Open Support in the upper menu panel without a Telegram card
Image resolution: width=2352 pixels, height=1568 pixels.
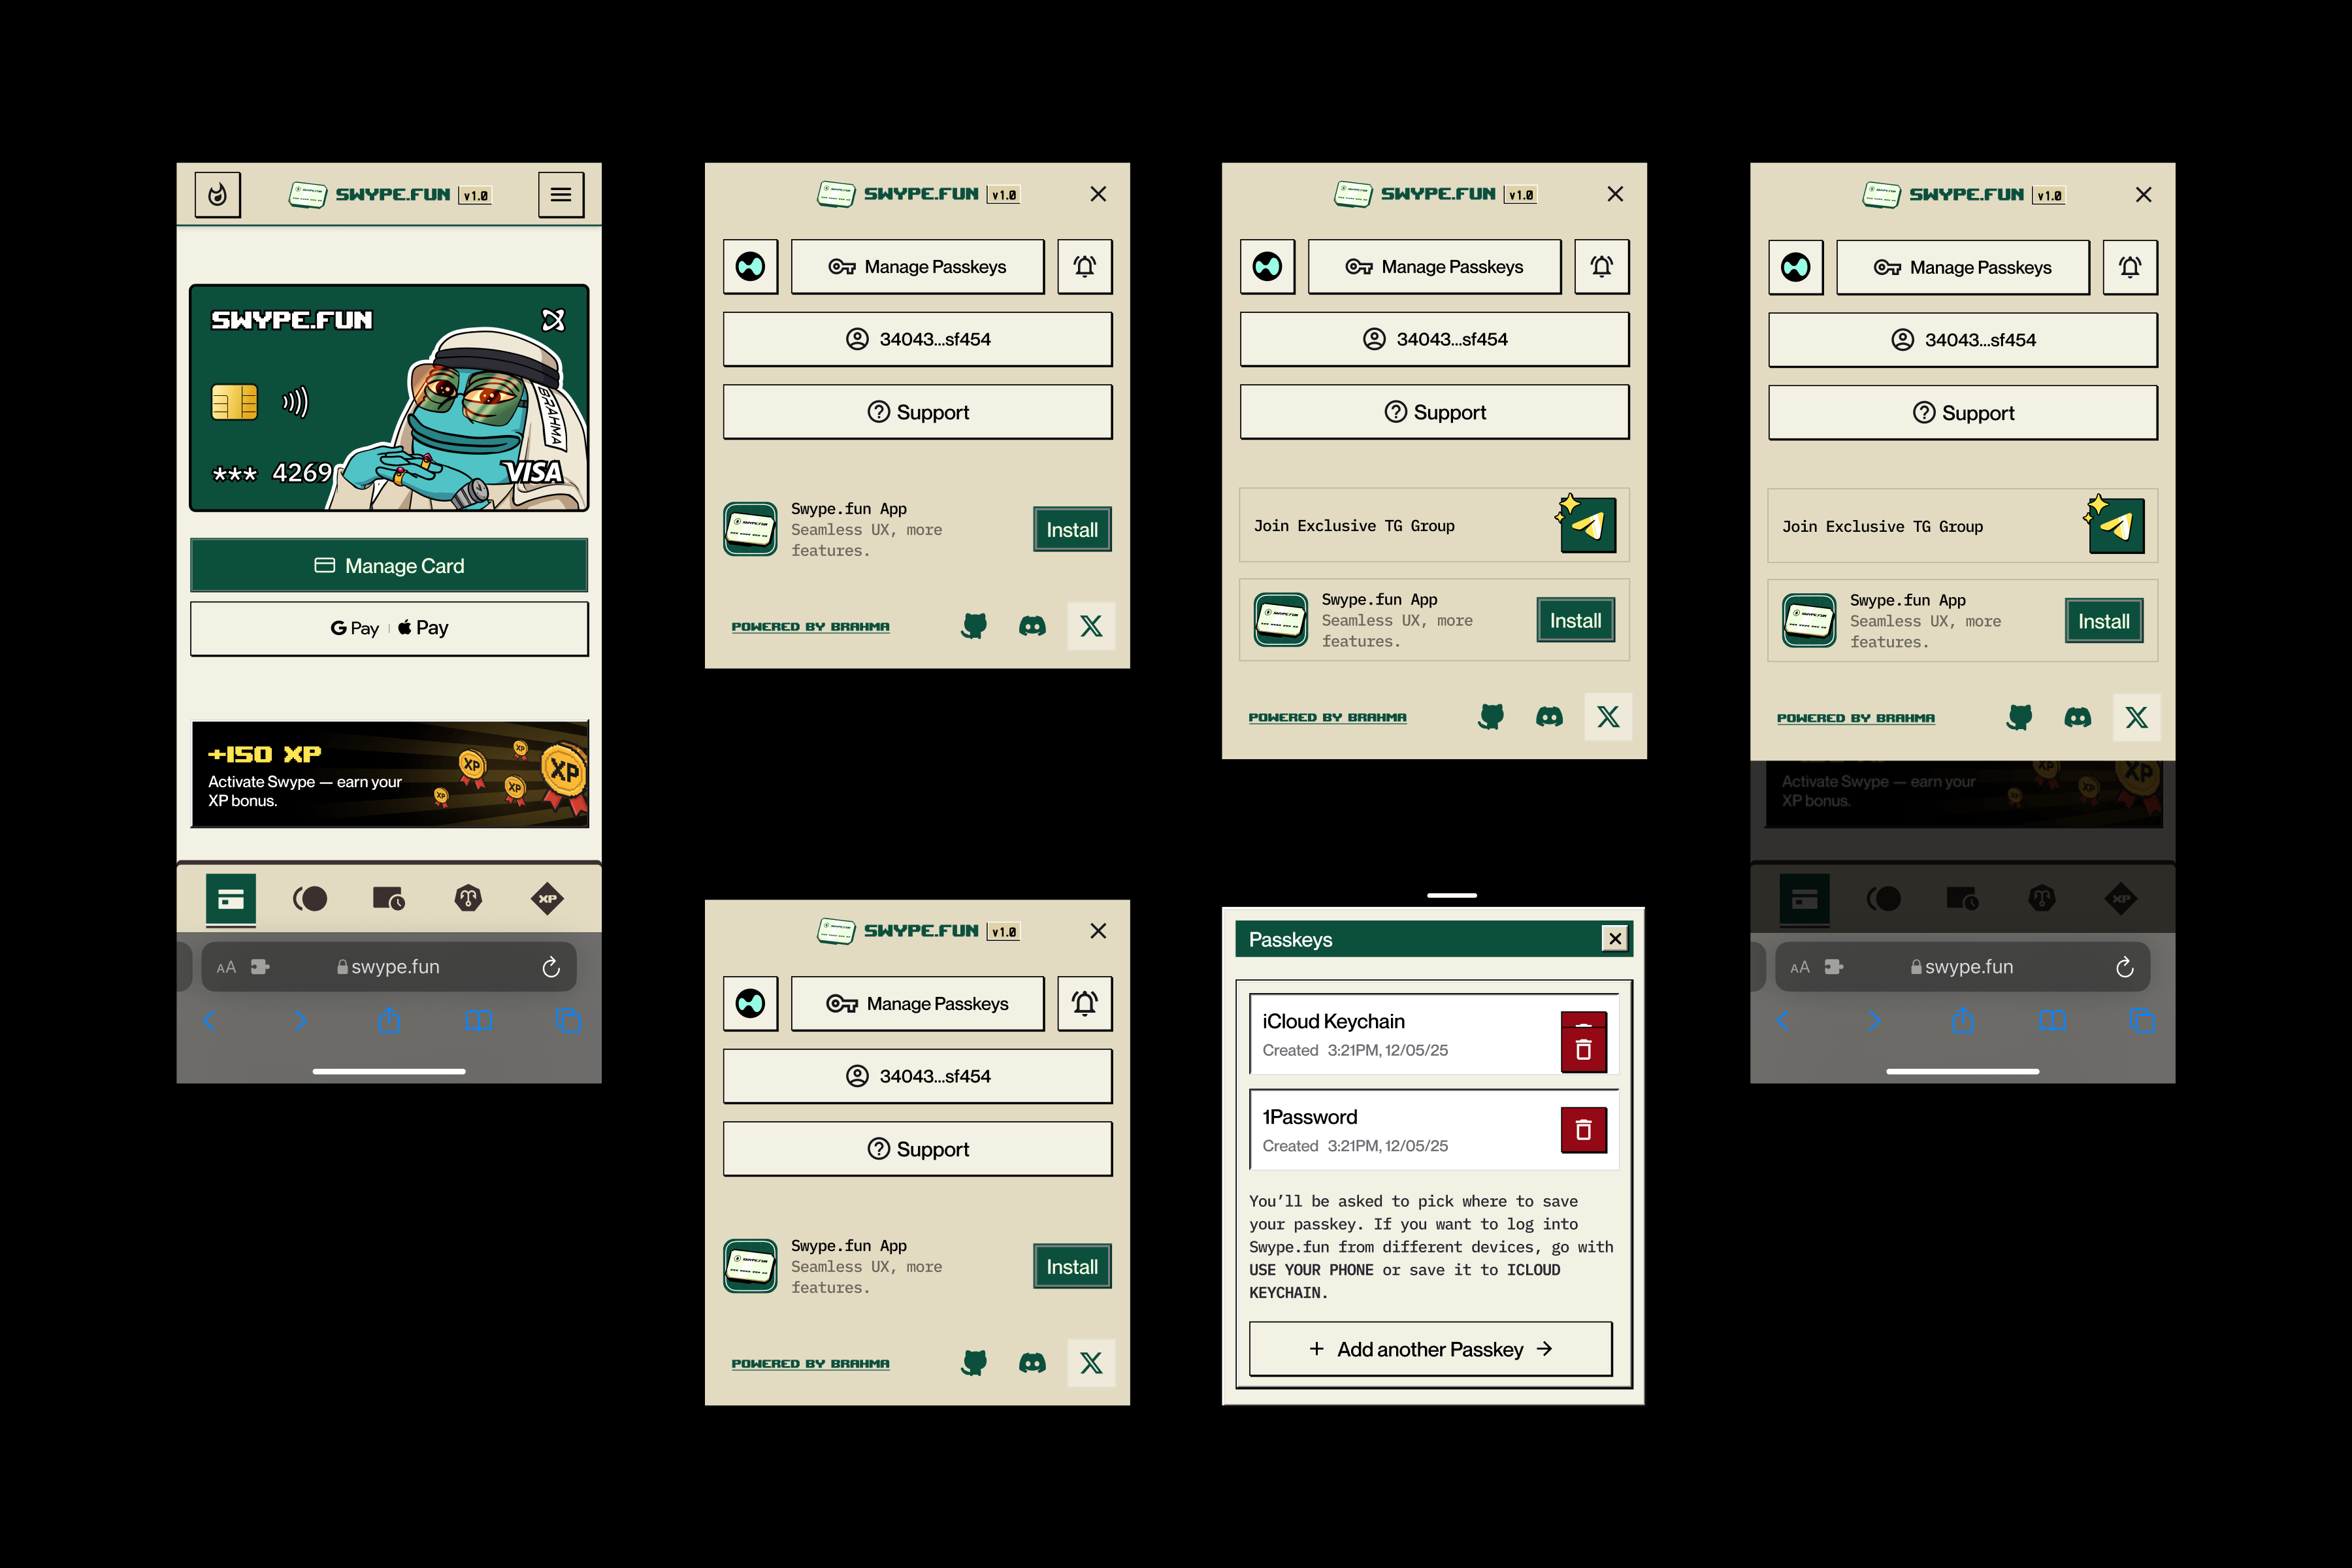(x=918, y=412)
